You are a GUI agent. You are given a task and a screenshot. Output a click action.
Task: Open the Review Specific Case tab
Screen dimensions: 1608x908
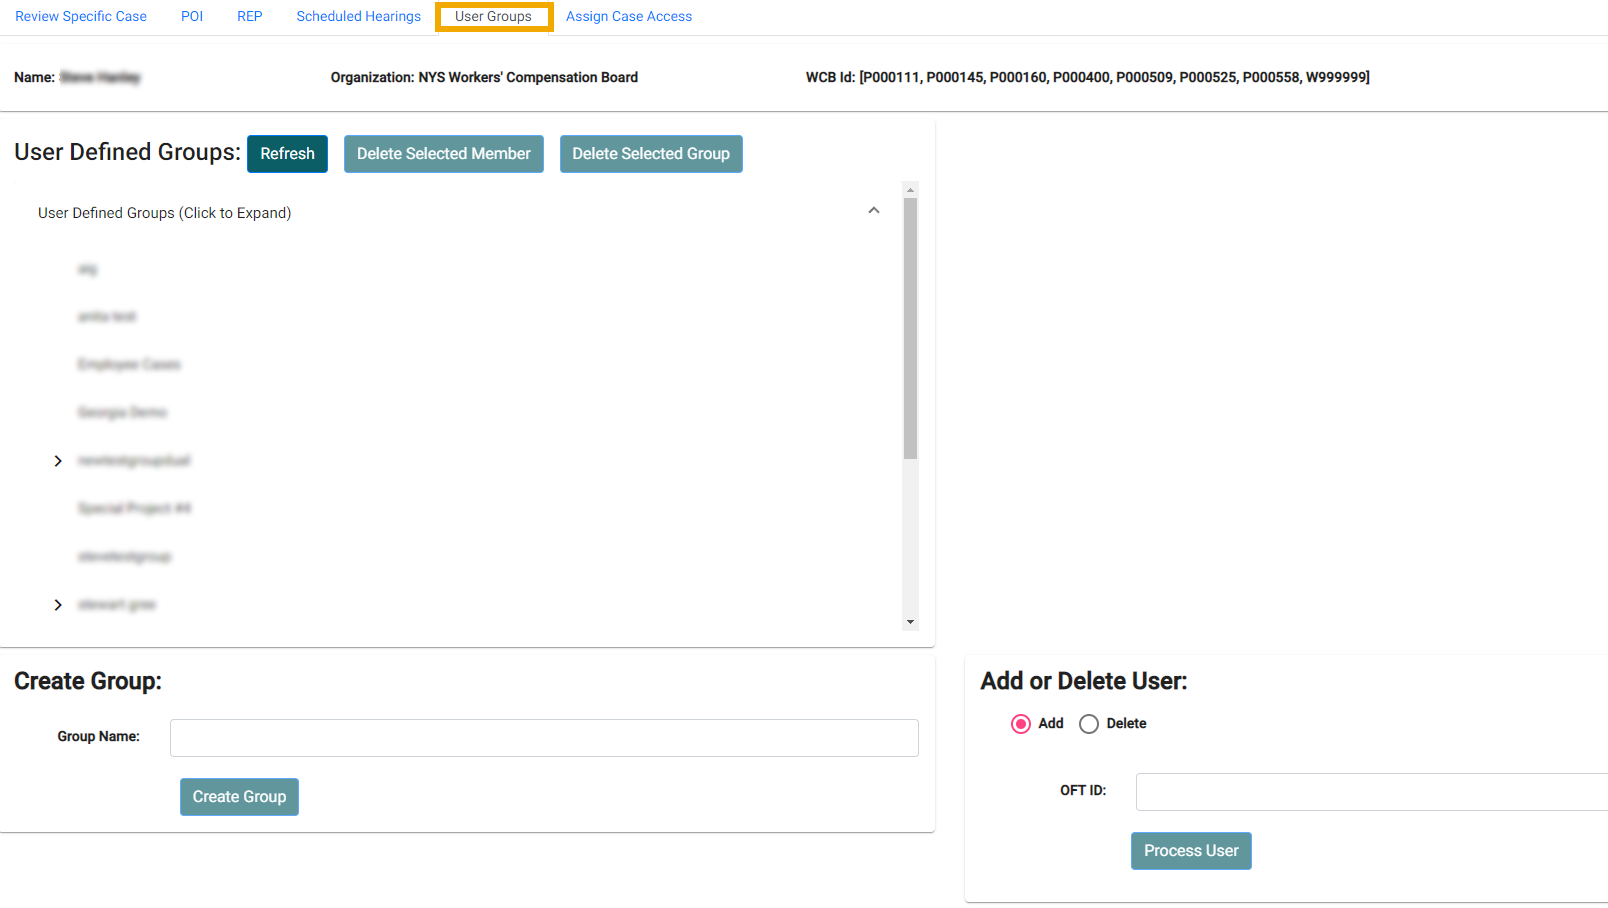point(81,17)
